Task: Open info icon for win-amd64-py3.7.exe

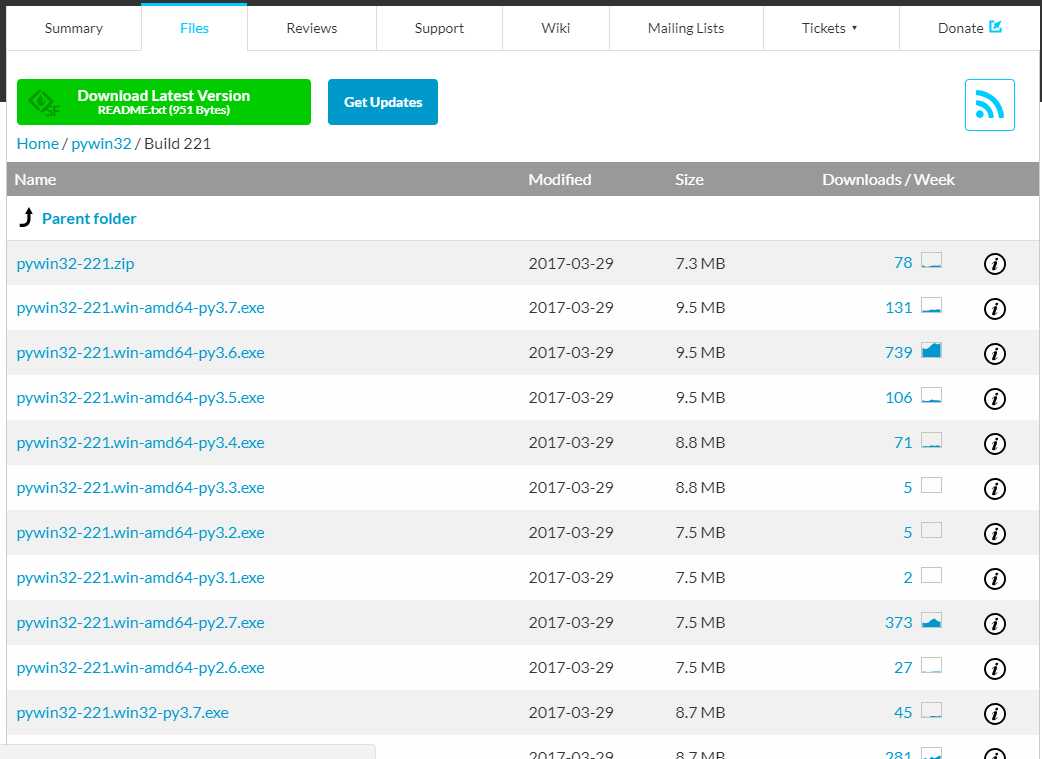Action: [x=994, y=308]
